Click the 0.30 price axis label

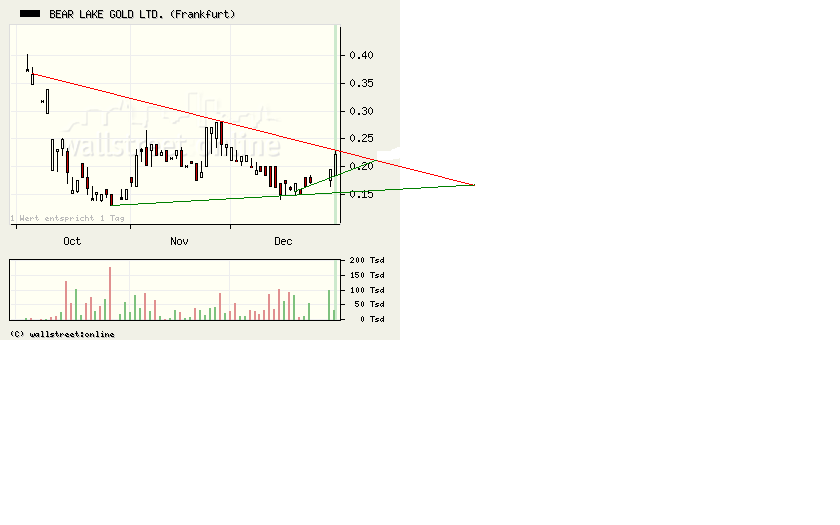[x=361, y=111]
